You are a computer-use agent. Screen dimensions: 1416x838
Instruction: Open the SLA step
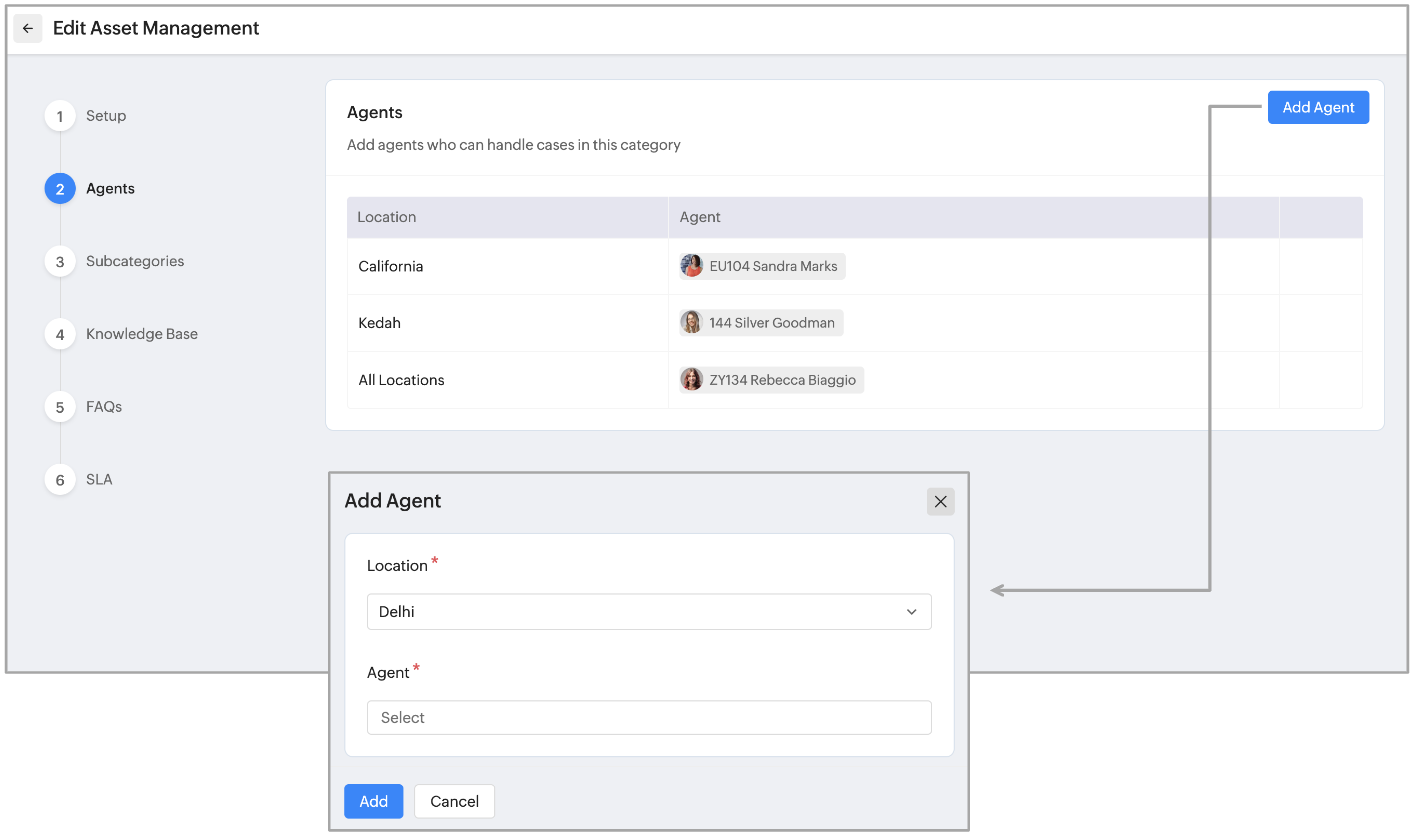click(x=99, y=480)
